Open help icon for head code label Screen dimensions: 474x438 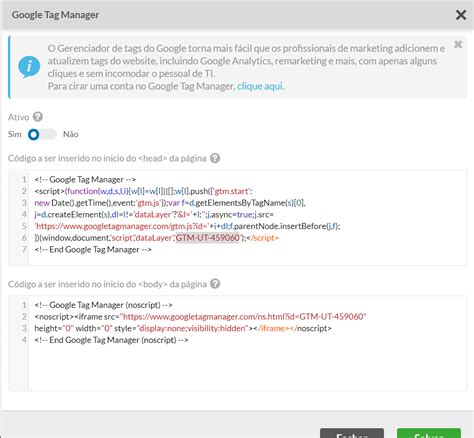(215, 158)
